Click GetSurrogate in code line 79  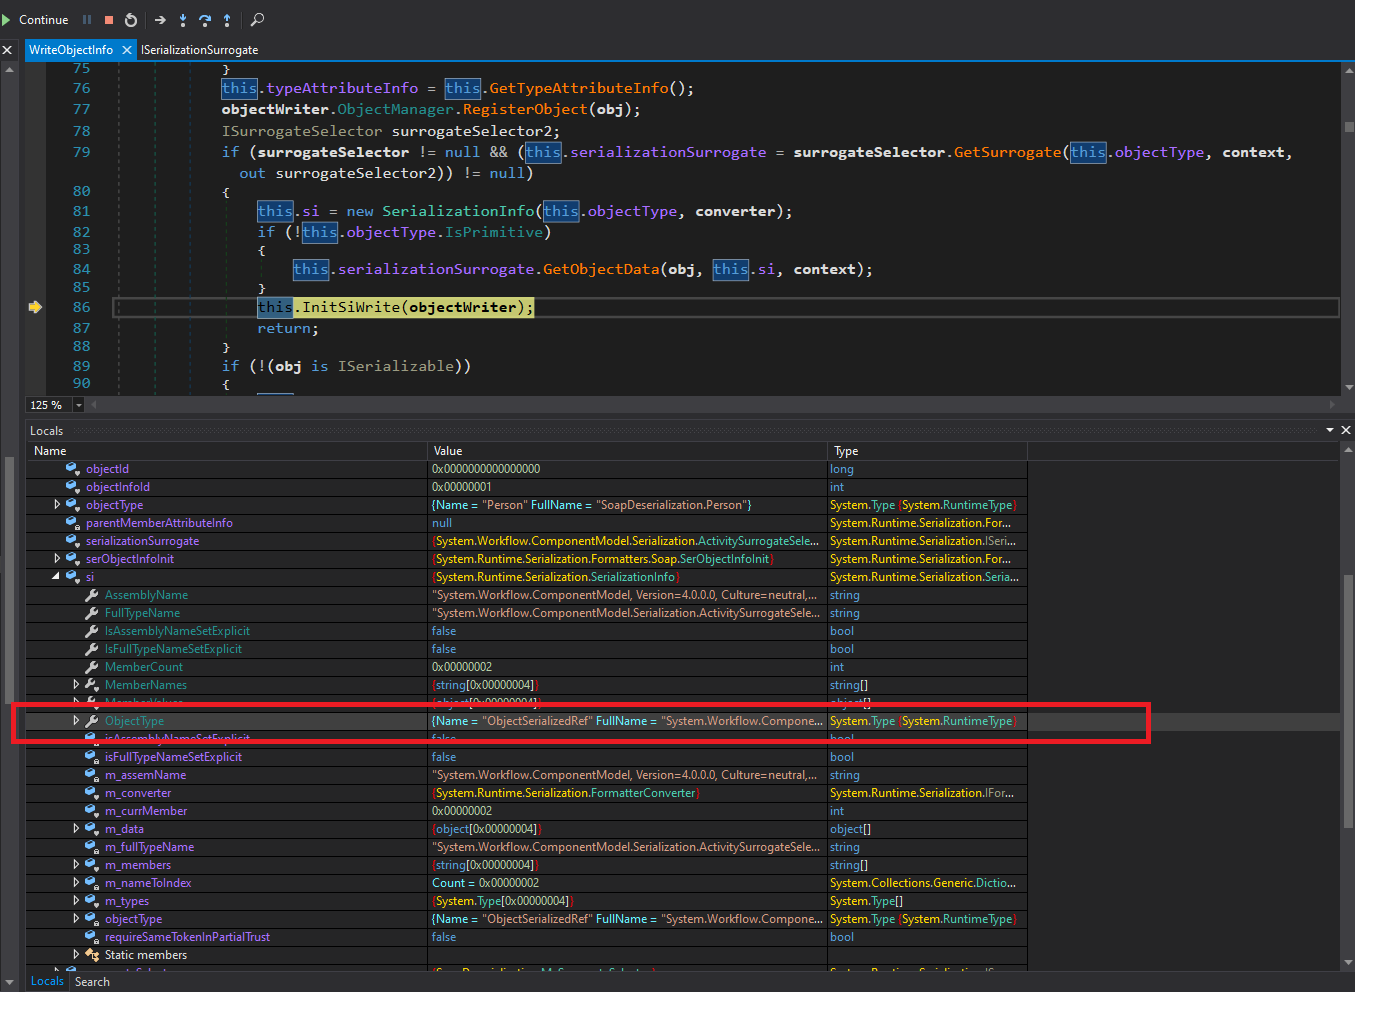point(1007,152)
